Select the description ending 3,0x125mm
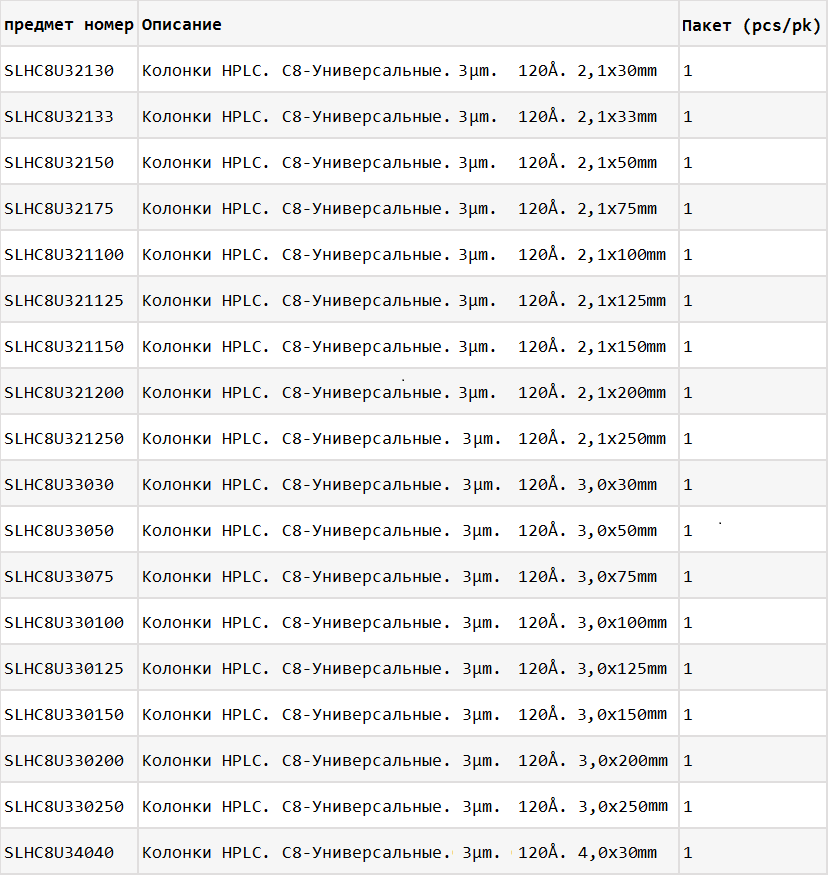828x875 pixels. point(405,669)
